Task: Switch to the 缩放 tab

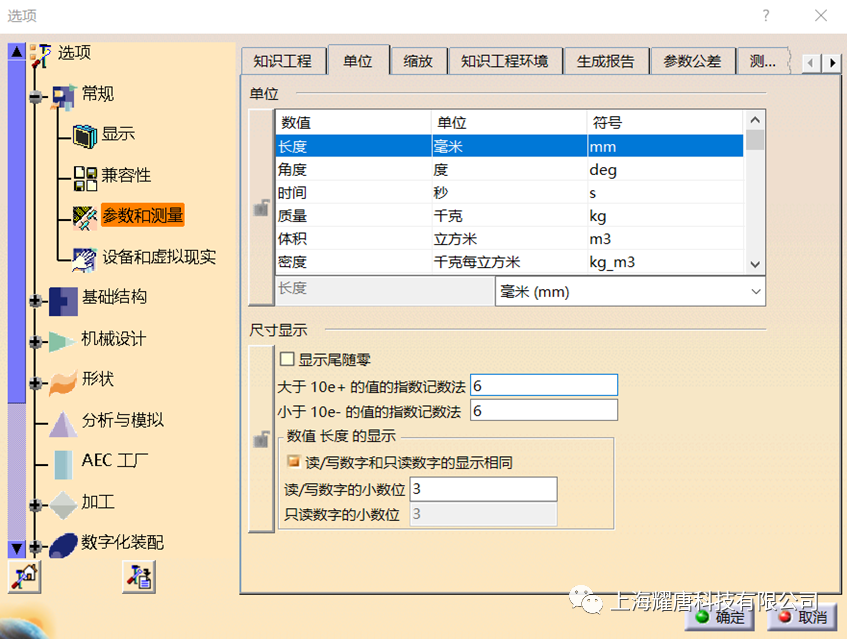Action: tap(418, 60)
